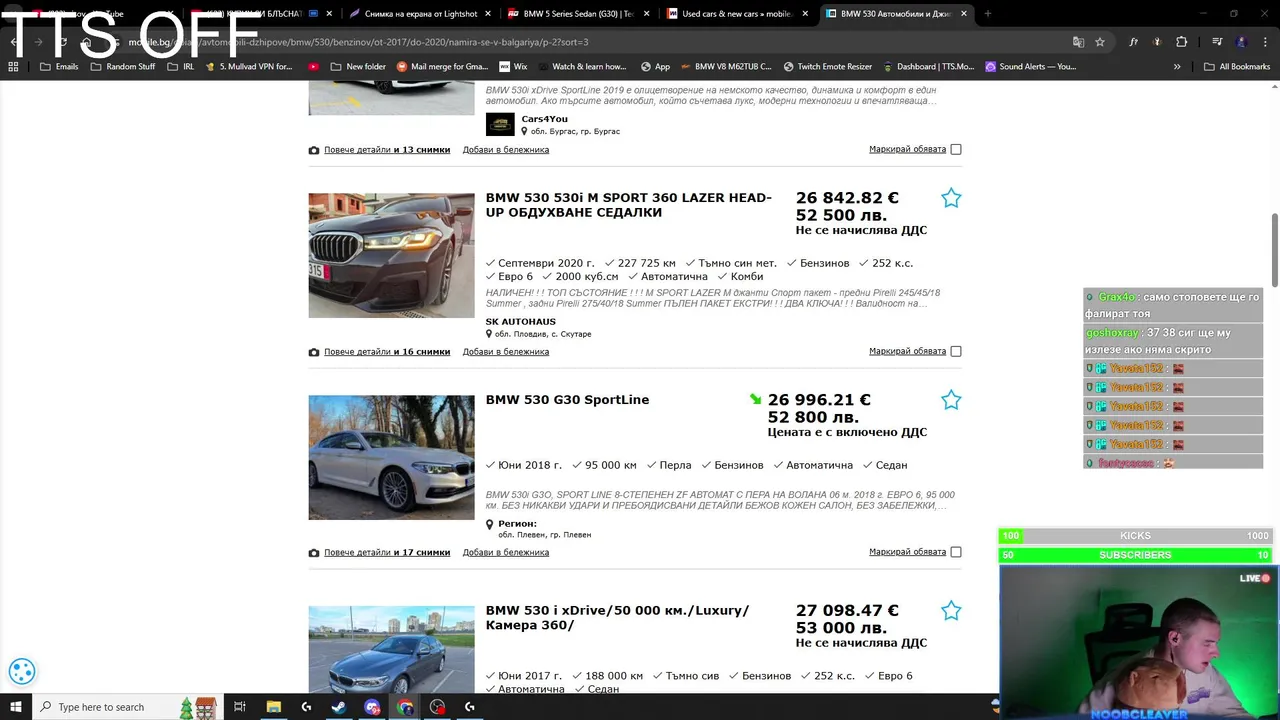Open the BMW 530 G30 SportLine title link
1280x720 pixels.
click(567, 400)
